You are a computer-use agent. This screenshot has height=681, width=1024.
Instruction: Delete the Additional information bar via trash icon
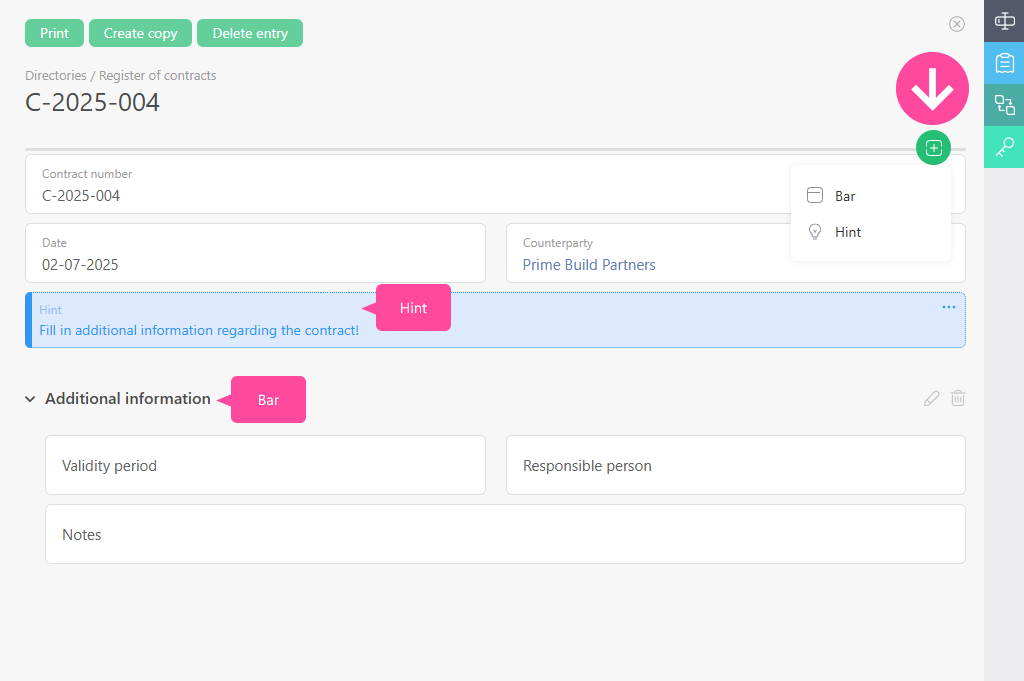[x=957, y=399]
